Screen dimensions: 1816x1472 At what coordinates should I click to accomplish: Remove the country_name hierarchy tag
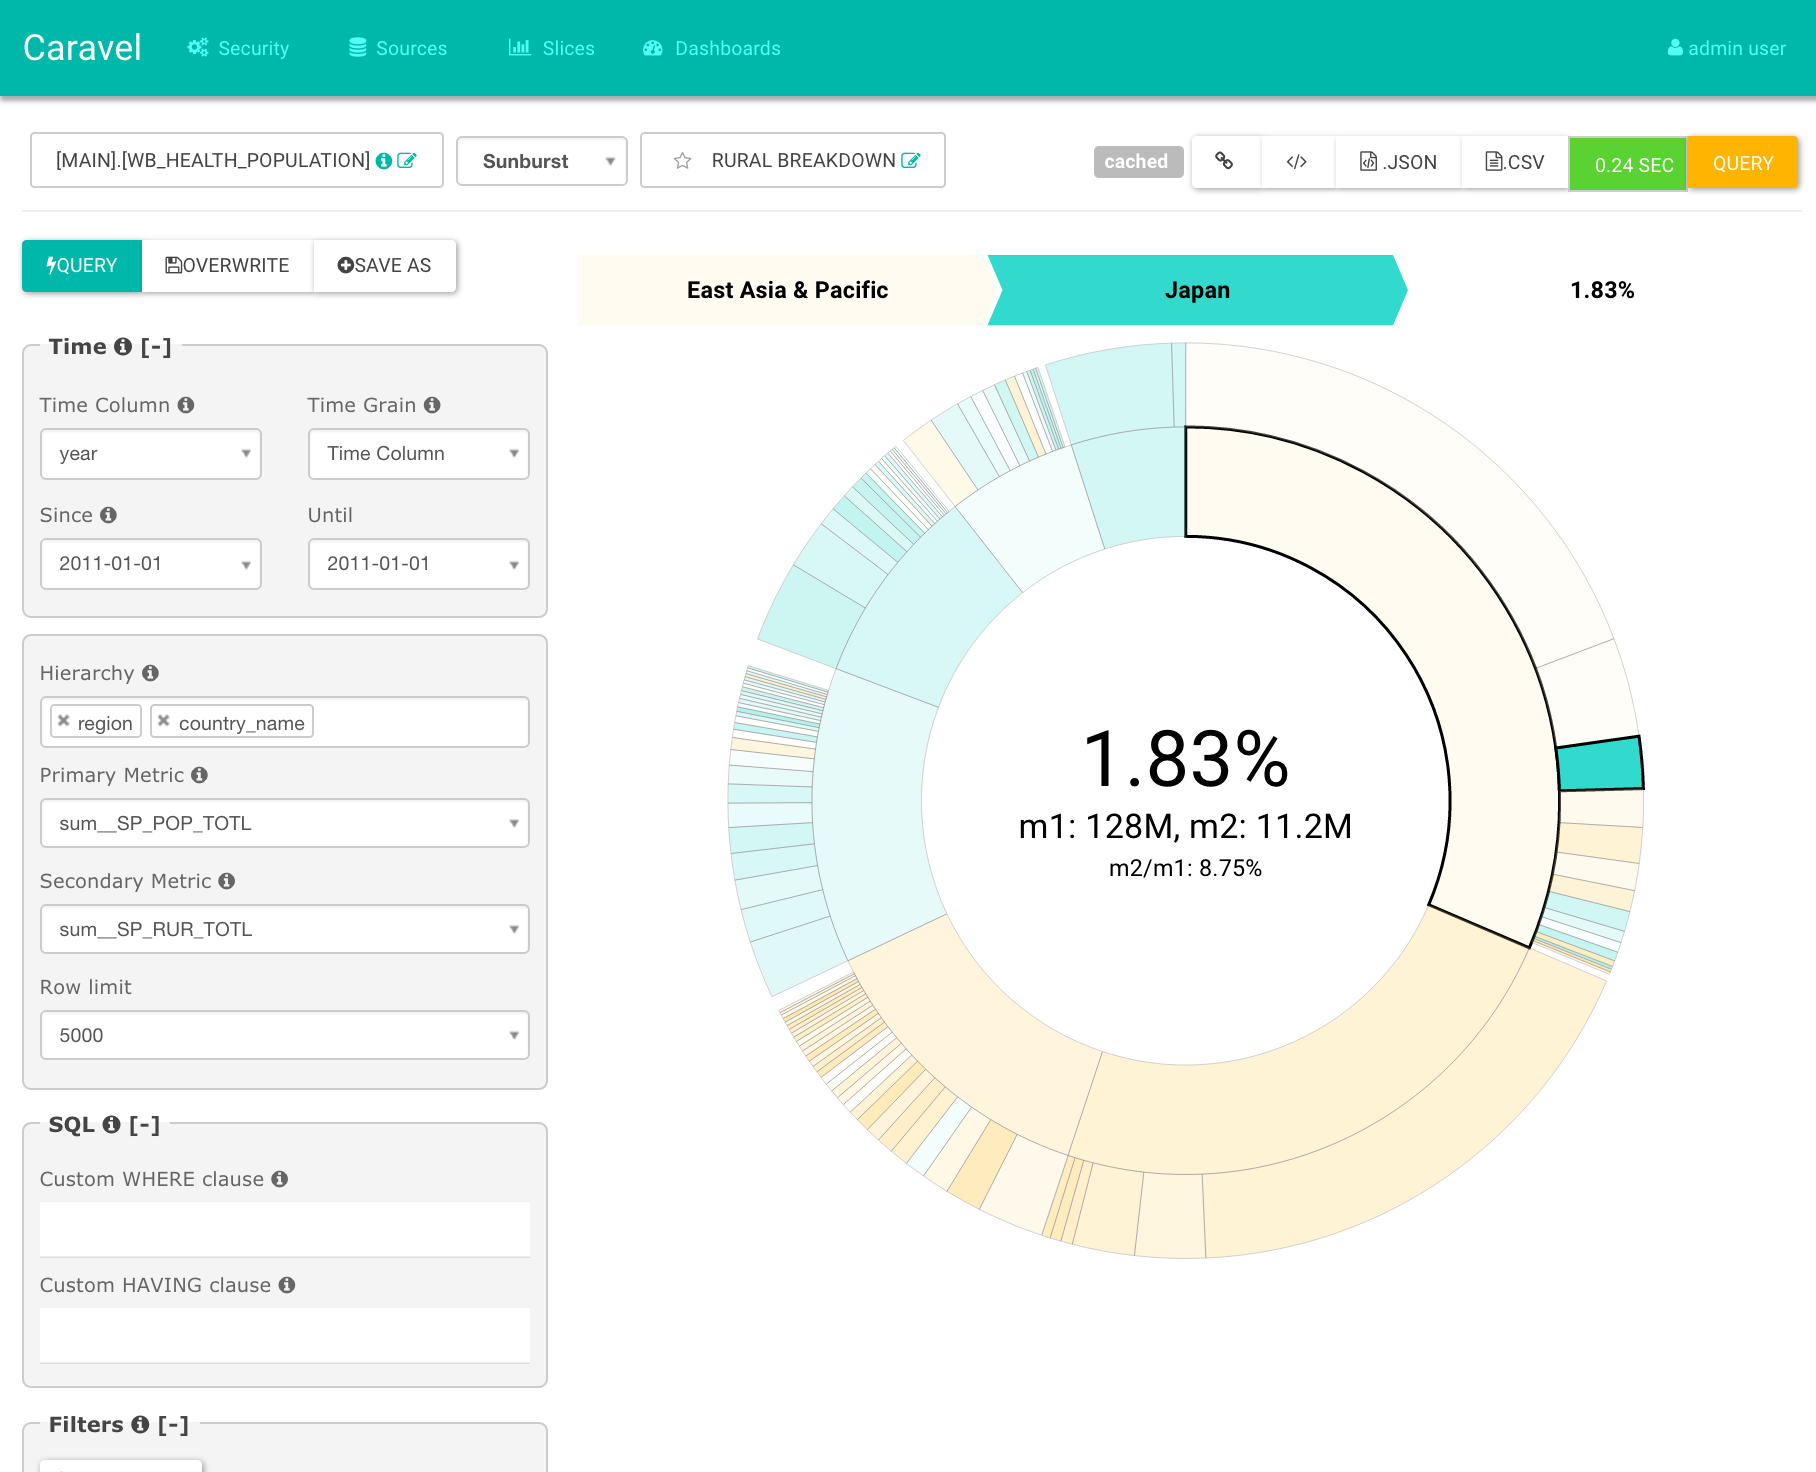[164, 721]
